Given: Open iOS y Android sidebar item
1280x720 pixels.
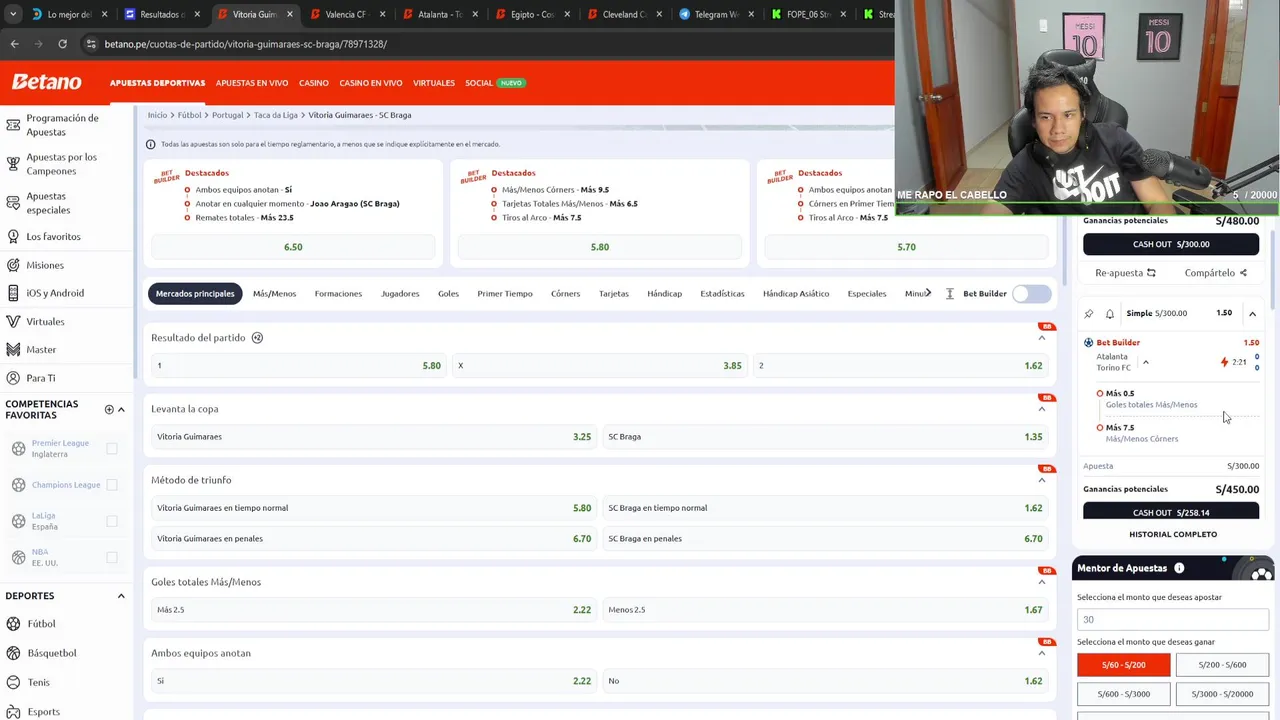Looking at the screenshot, I should click(x=55, y=293).
